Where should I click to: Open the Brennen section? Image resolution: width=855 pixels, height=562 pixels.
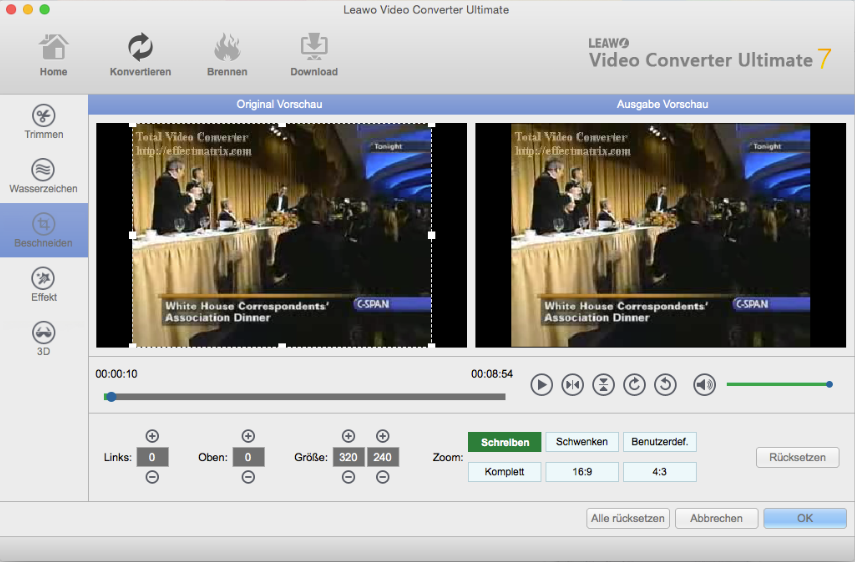point(227,55)
